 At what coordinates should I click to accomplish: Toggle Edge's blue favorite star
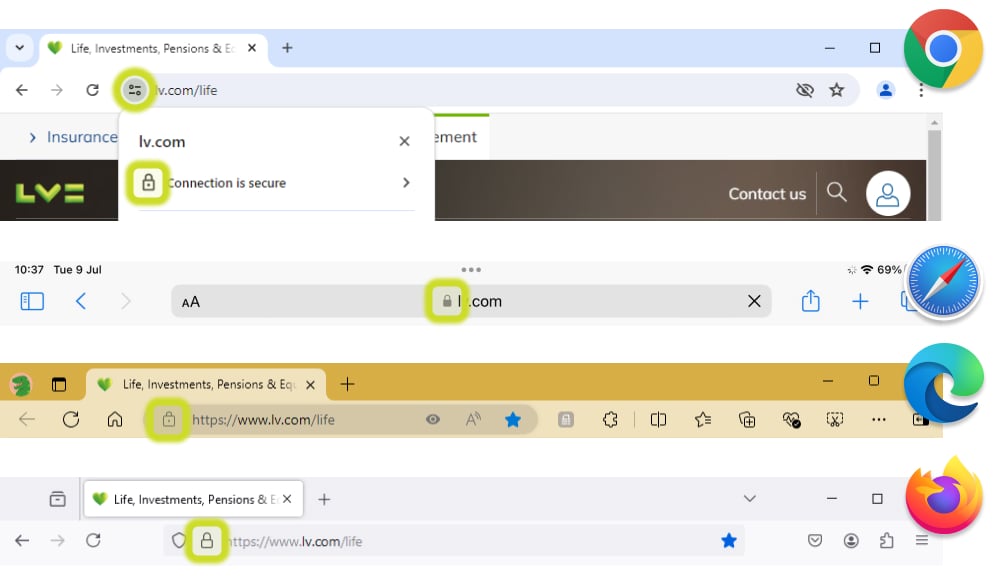pos(513,419)
